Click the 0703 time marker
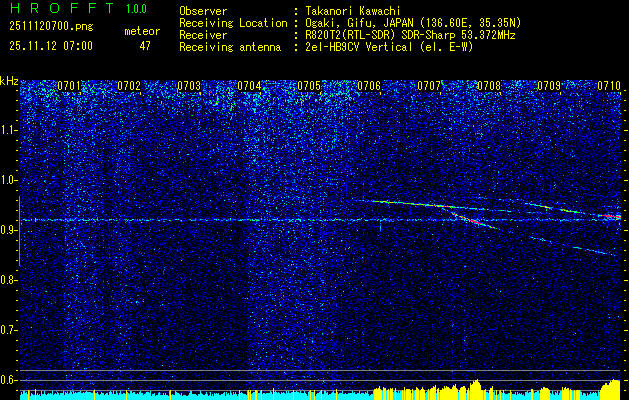The image size is (629, 400). click(x=189, y=86)
